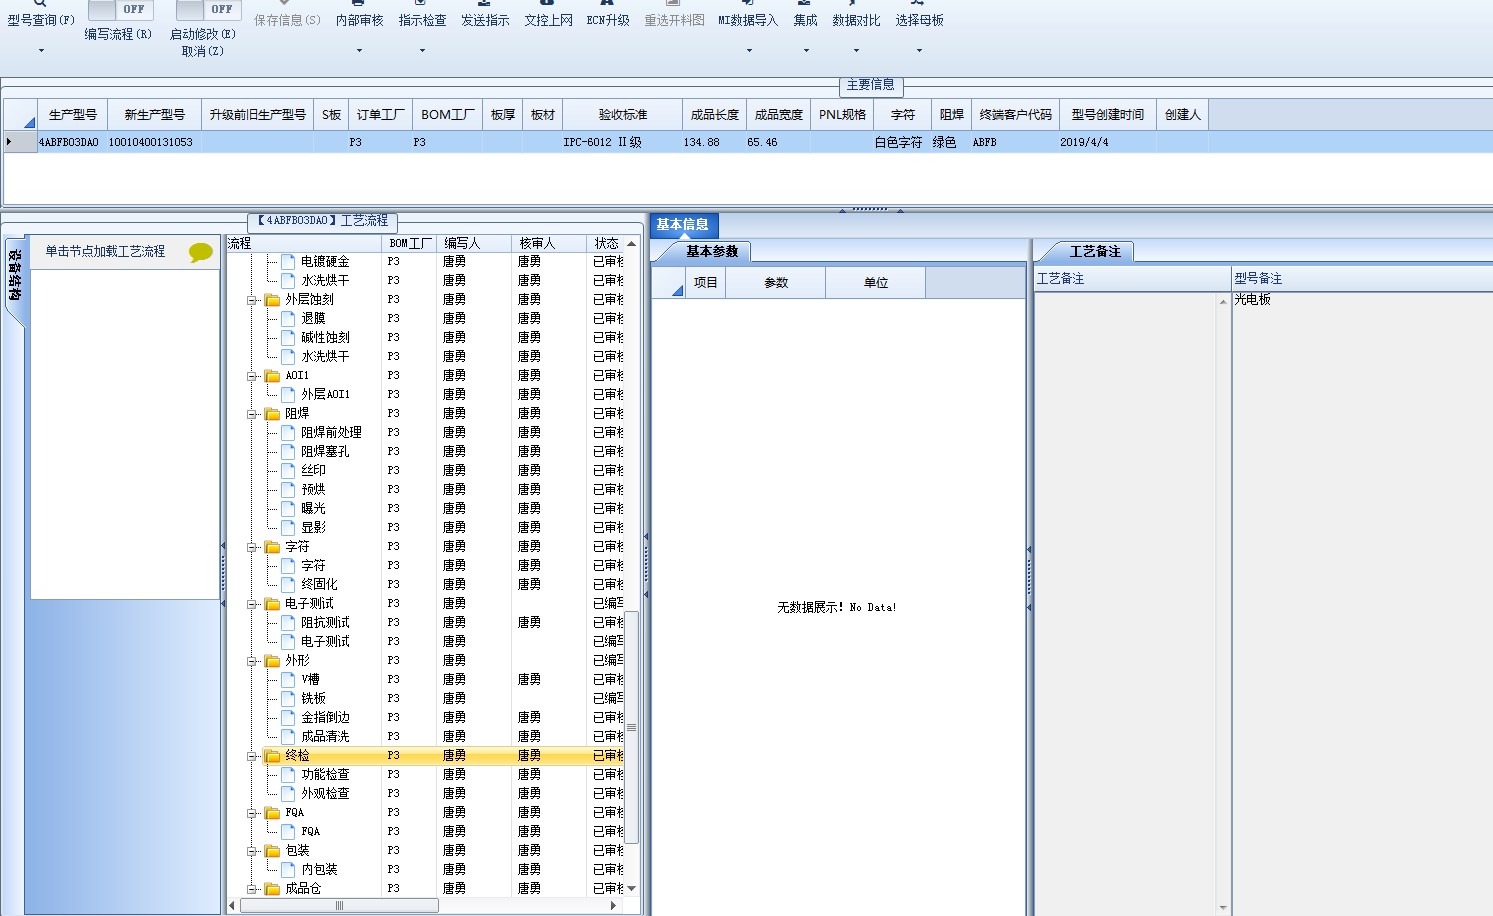Image resolution: width=1493 pixels, height=916 pixels.
Task: Click the 功能检查 document icon
Action: (288, 775)
